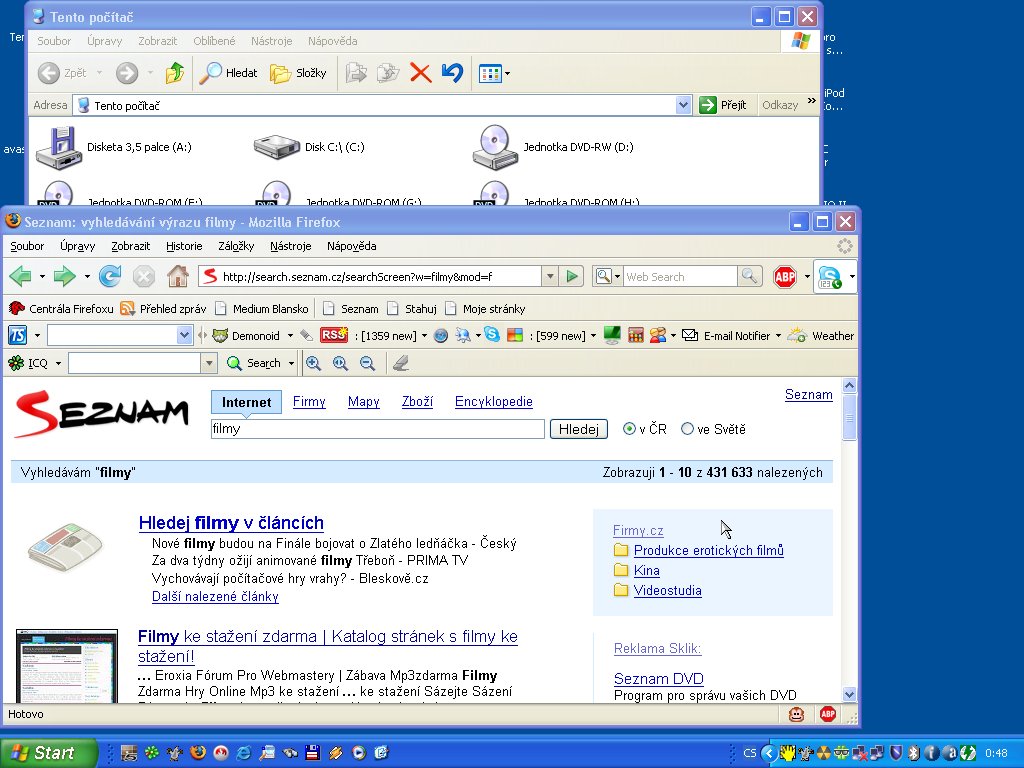This screenshot has width=1024, height=768.
Task: Click the eraser highlight icon in ICQ toolbar
Action: 401,363
